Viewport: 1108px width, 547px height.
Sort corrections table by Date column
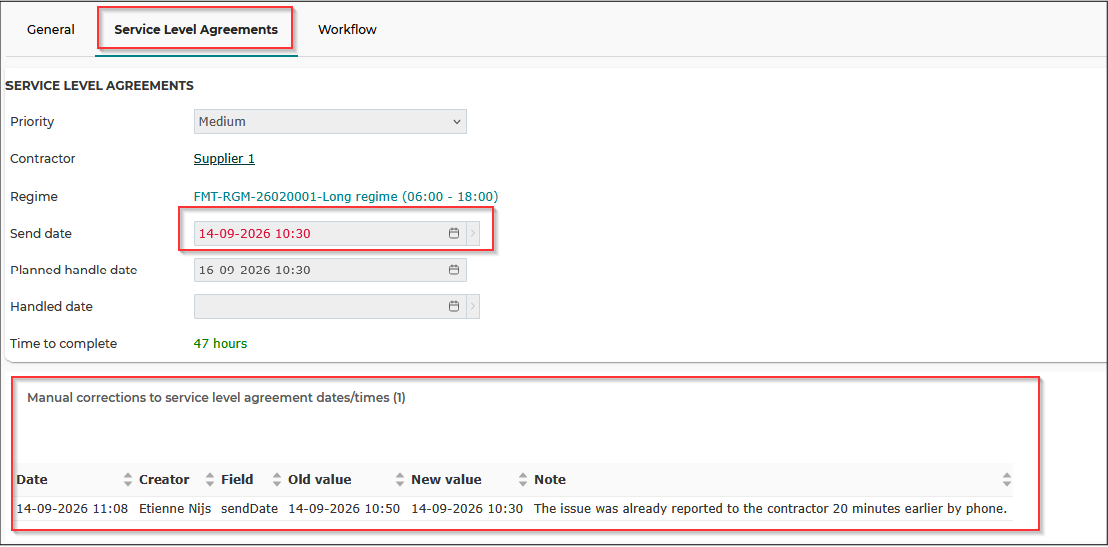[x=128, y=479]
